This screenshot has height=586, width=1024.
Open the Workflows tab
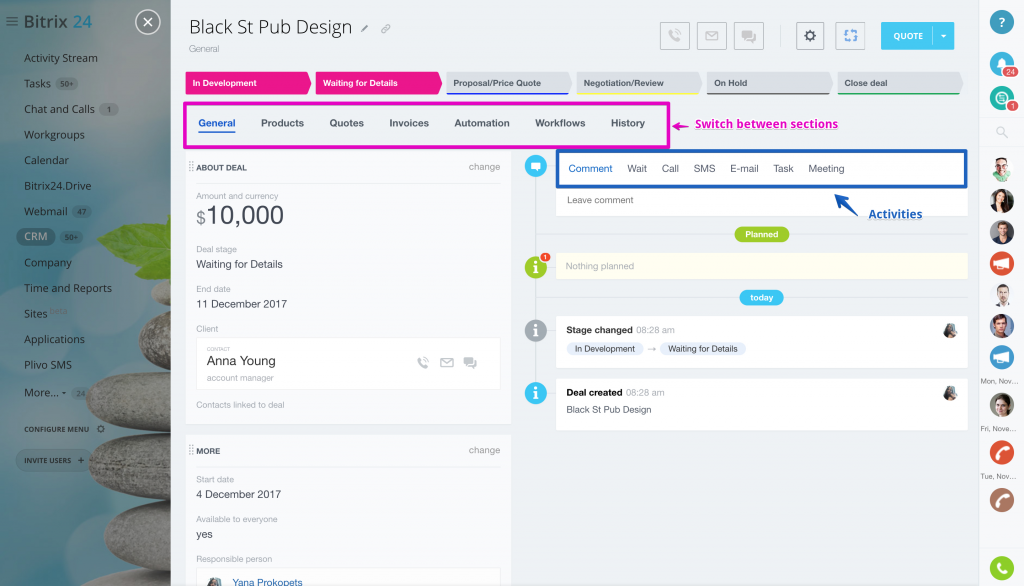coord(560,123)
